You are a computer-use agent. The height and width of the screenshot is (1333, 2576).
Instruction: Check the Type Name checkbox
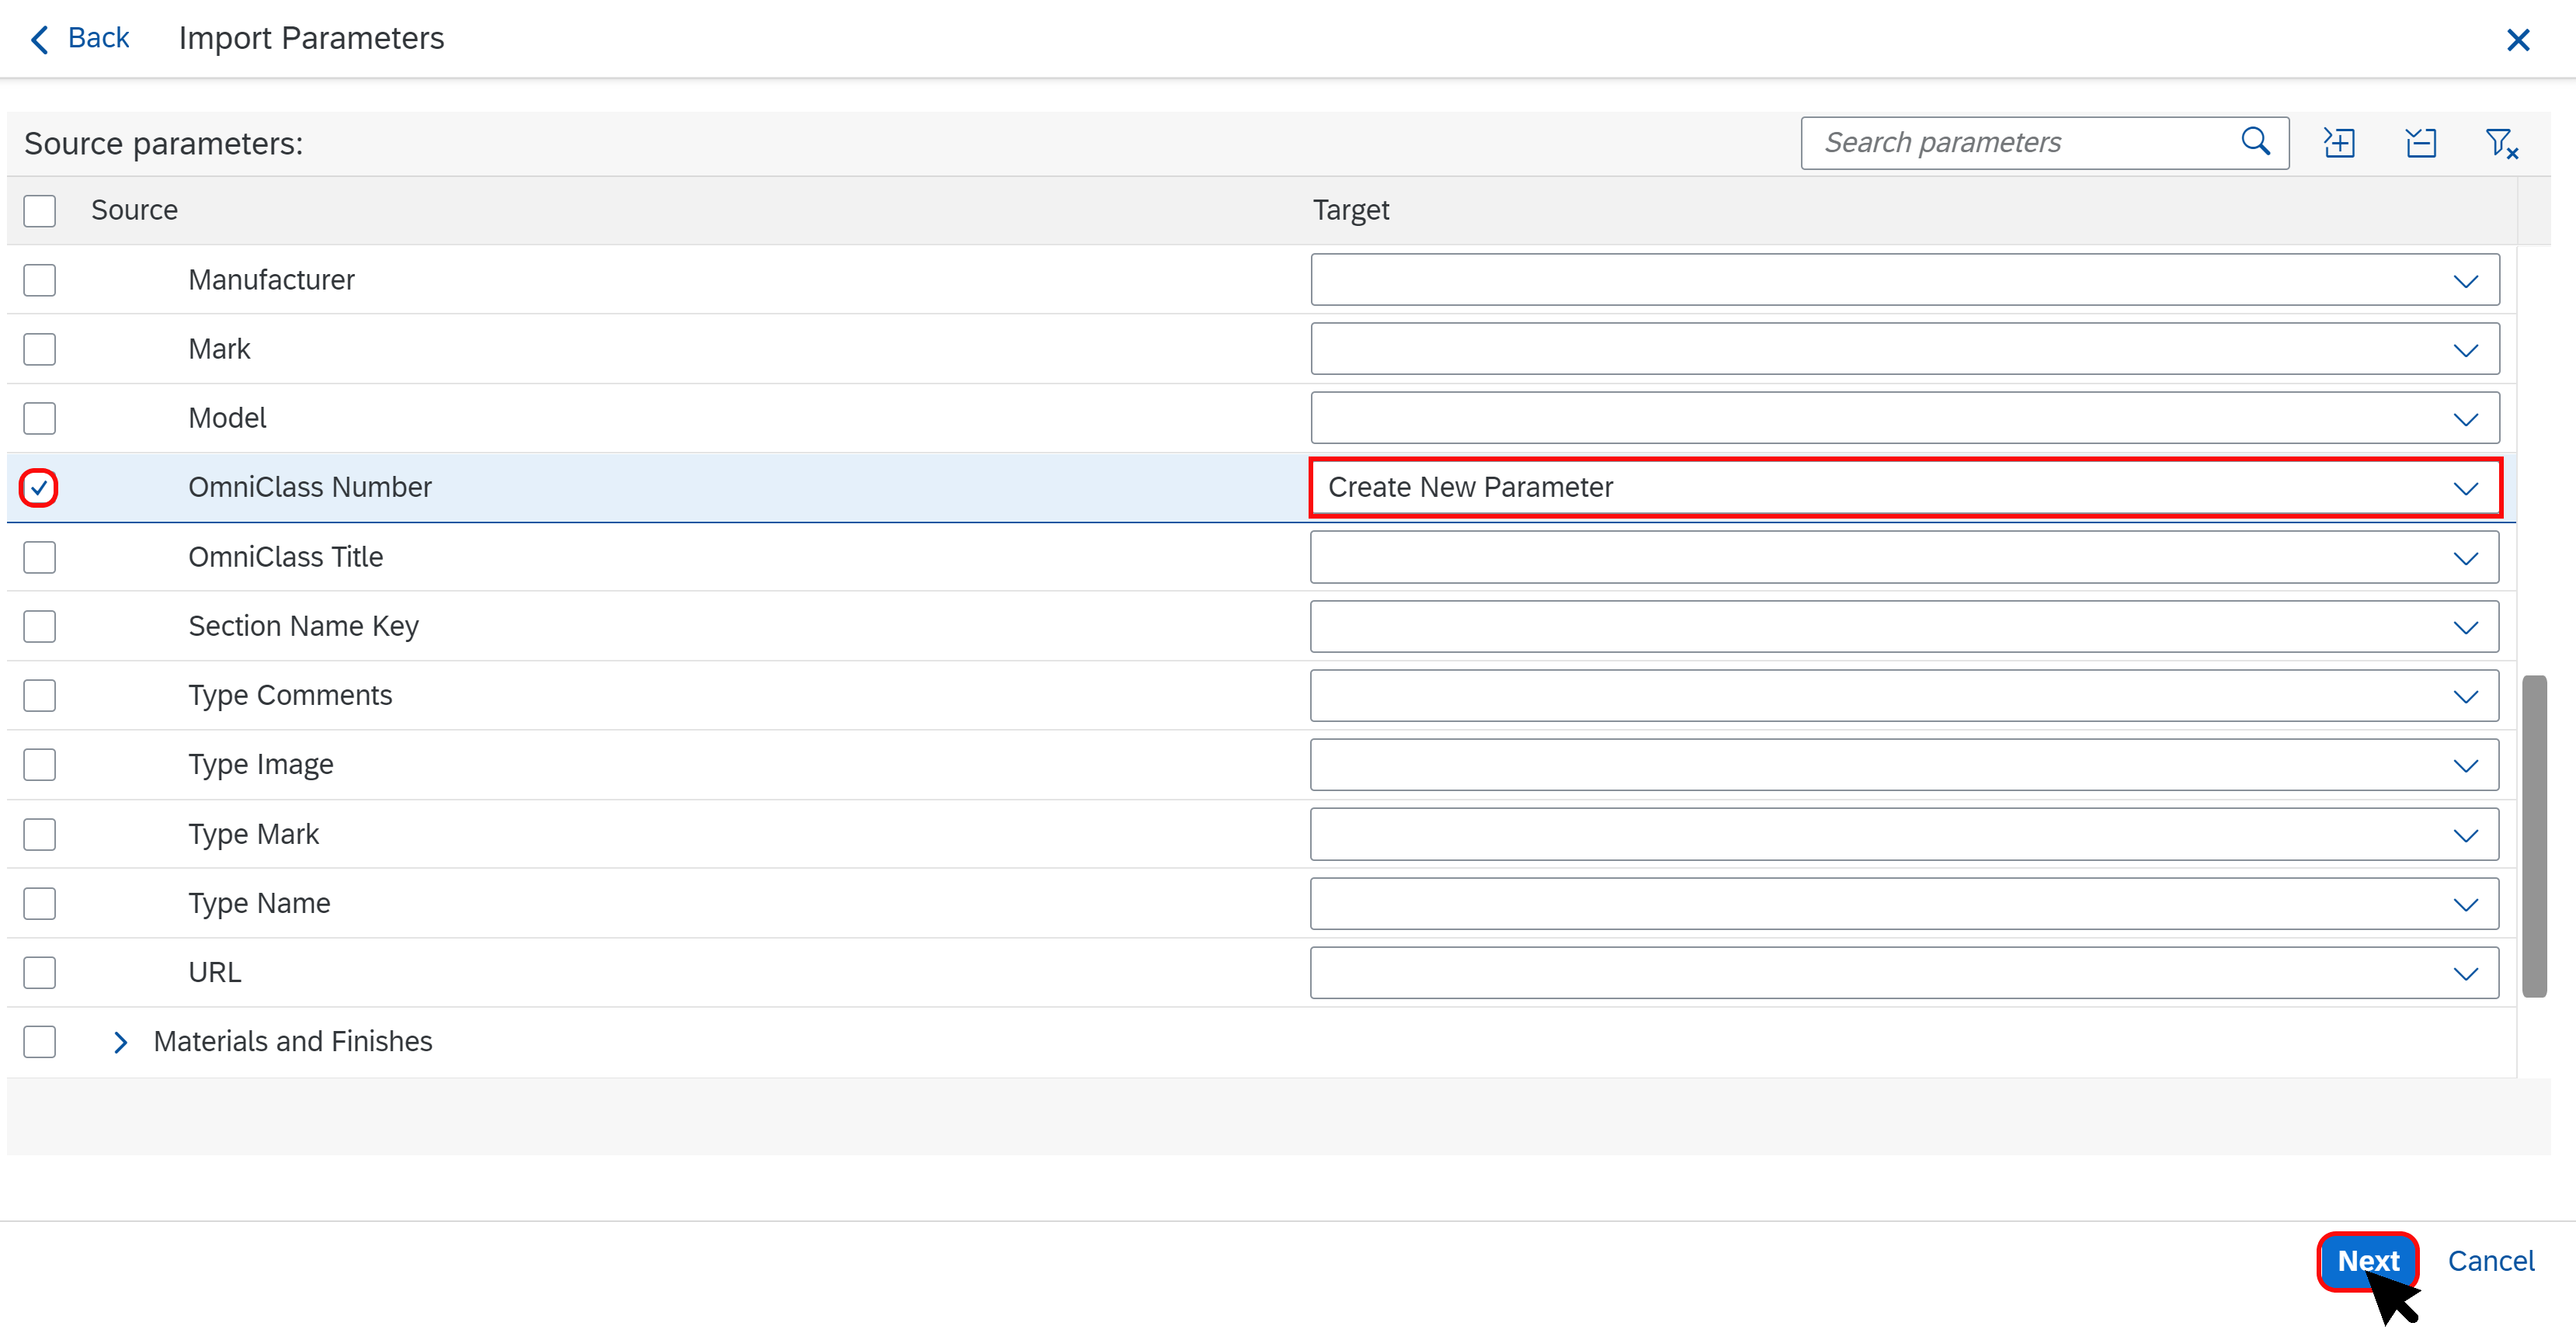pyautogui.click(x=40, y=903)
